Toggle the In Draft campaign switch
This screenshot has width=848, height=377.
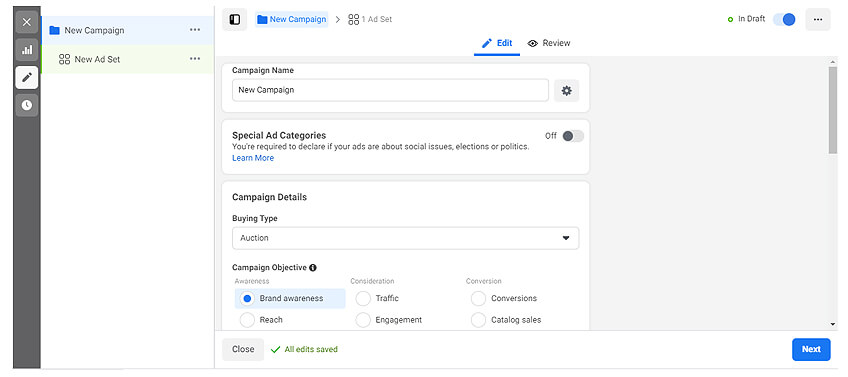784,19
